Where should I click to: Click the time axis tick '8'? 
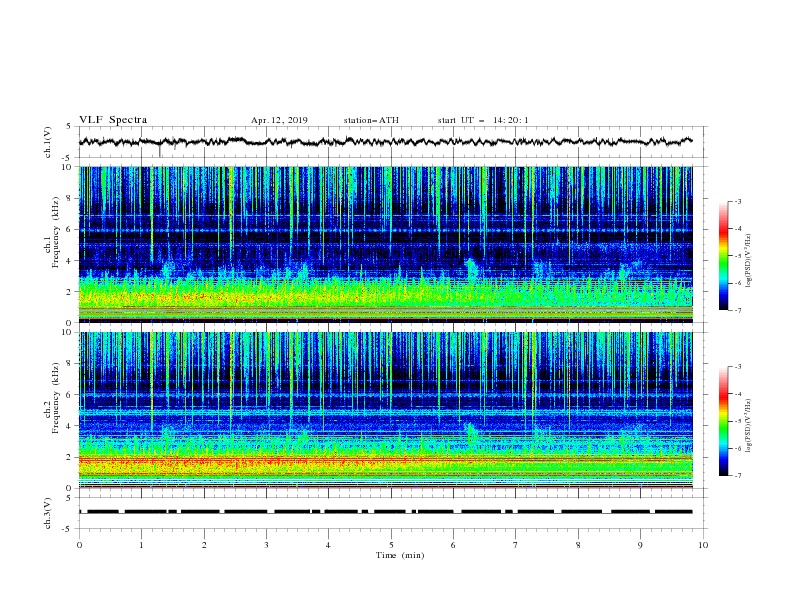[x=578, y=545]
